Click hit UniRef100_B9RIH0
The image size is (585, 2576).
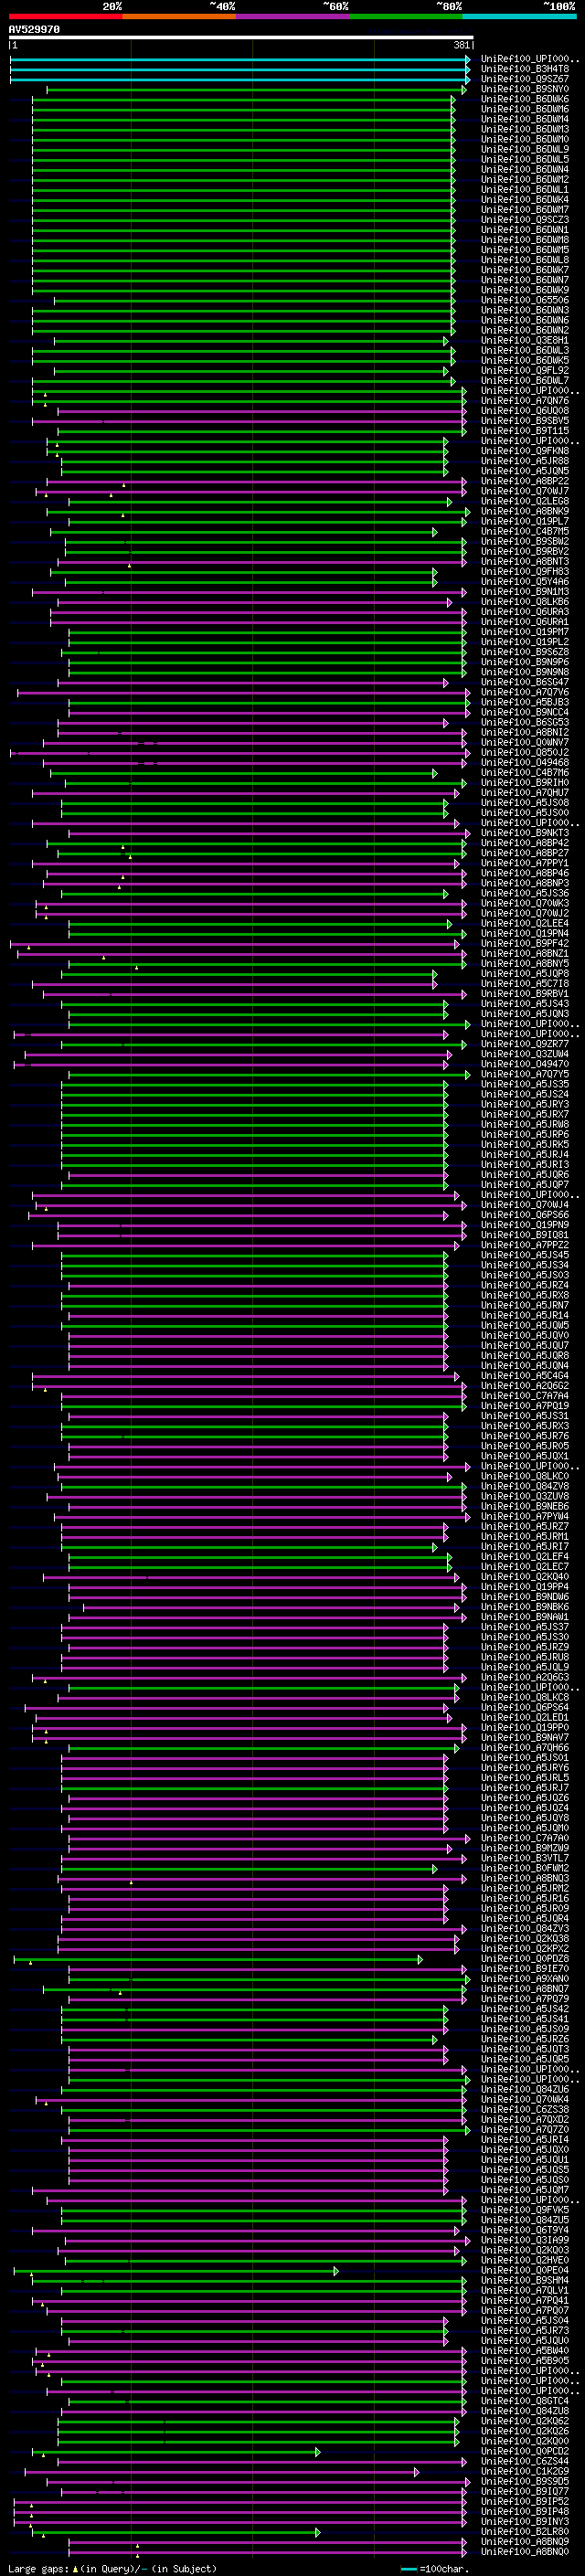click(x=525, y=783)
